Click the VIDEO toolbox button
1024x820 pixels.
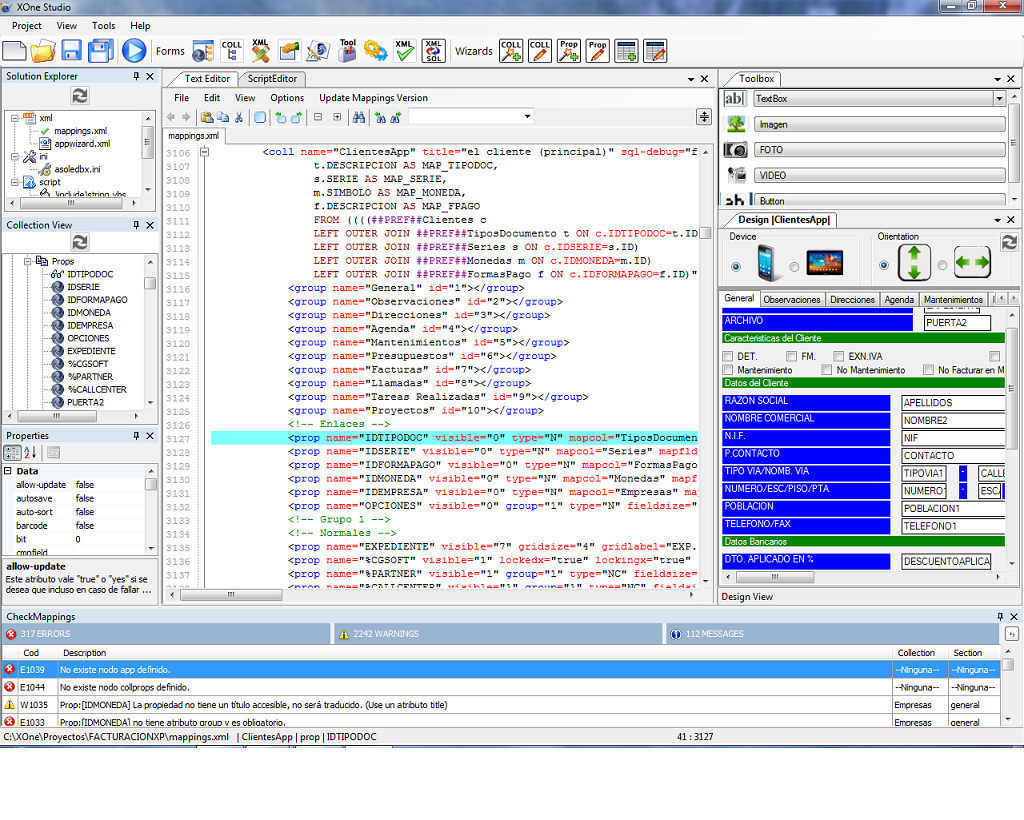[x=880, y=175]
